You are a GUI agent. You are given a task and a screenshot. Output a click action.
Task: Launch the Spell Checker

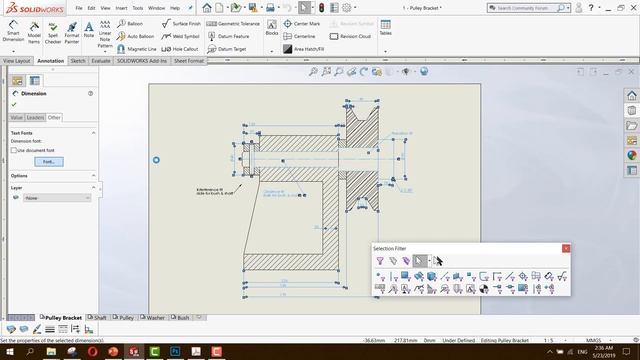(53, 33)
